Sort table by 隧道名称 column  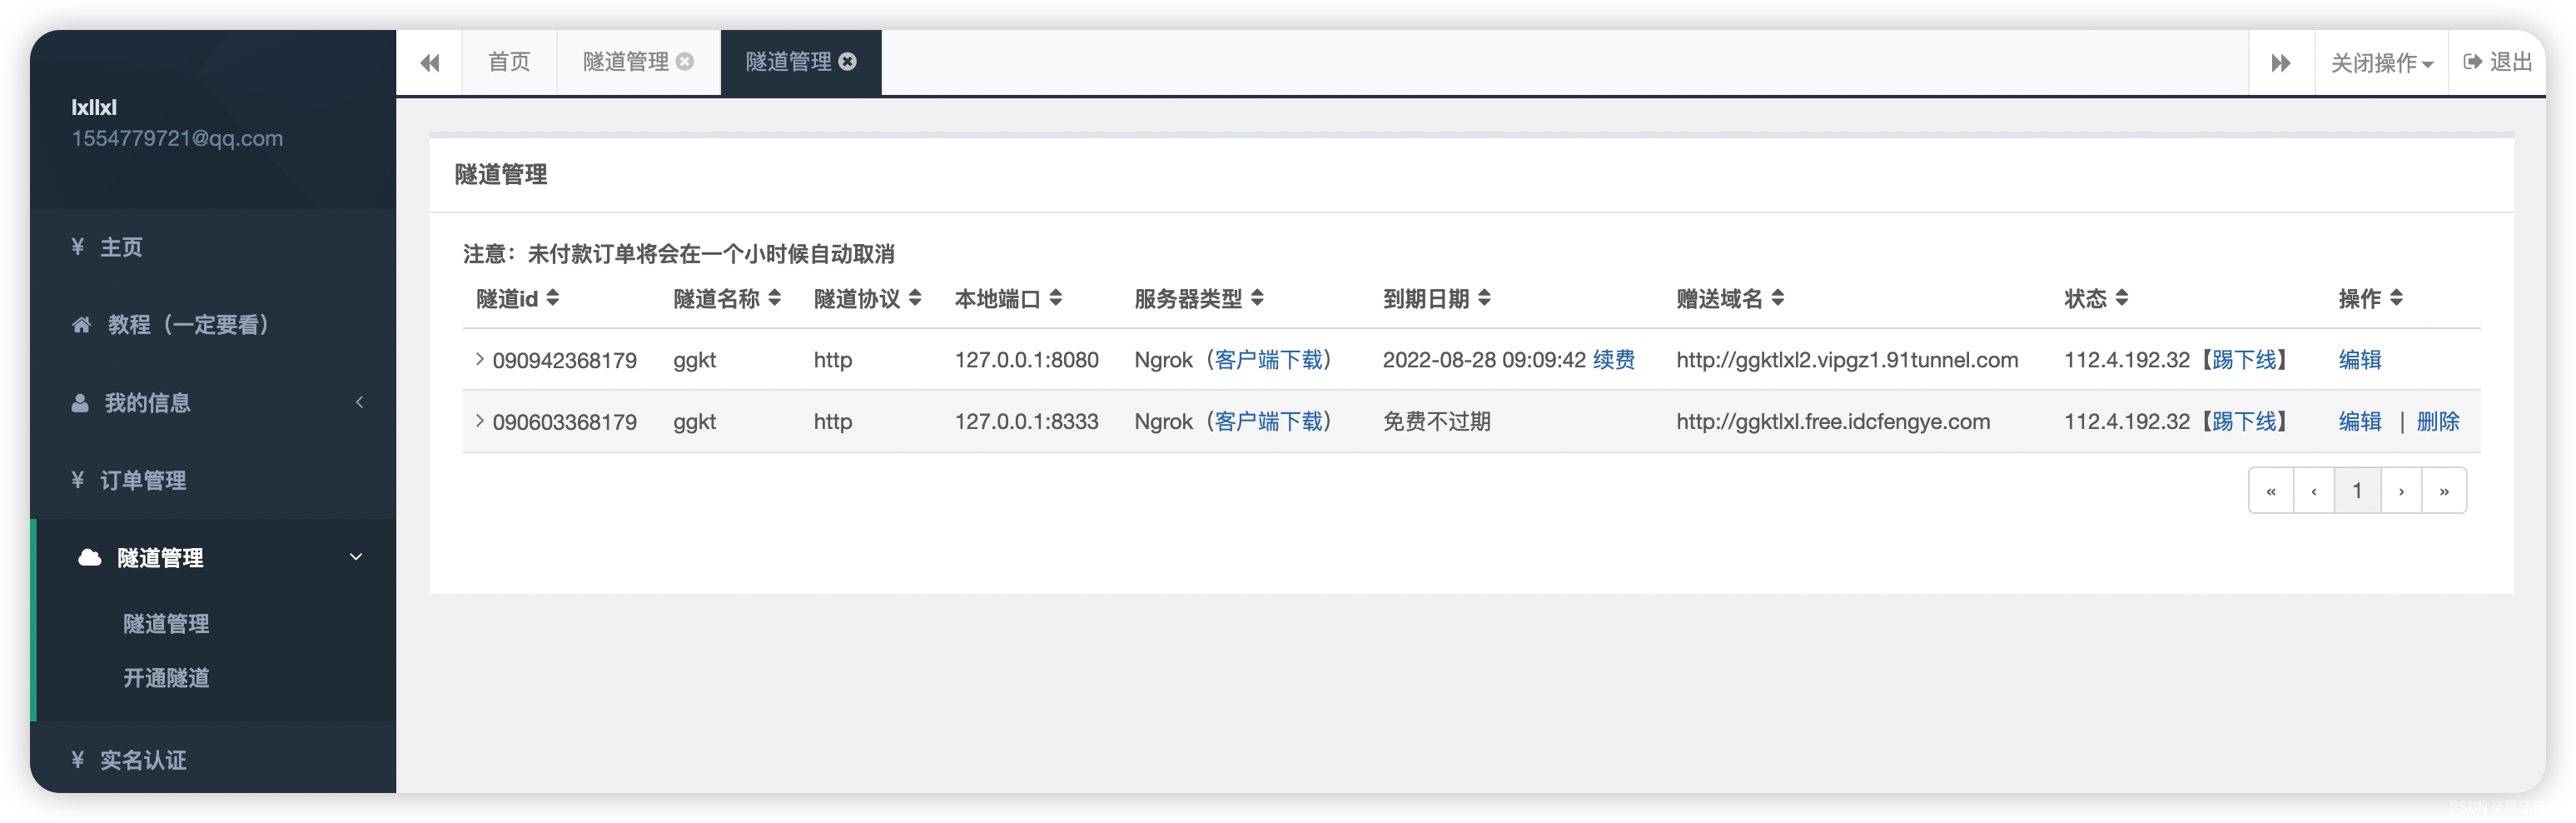coord(726,298)
